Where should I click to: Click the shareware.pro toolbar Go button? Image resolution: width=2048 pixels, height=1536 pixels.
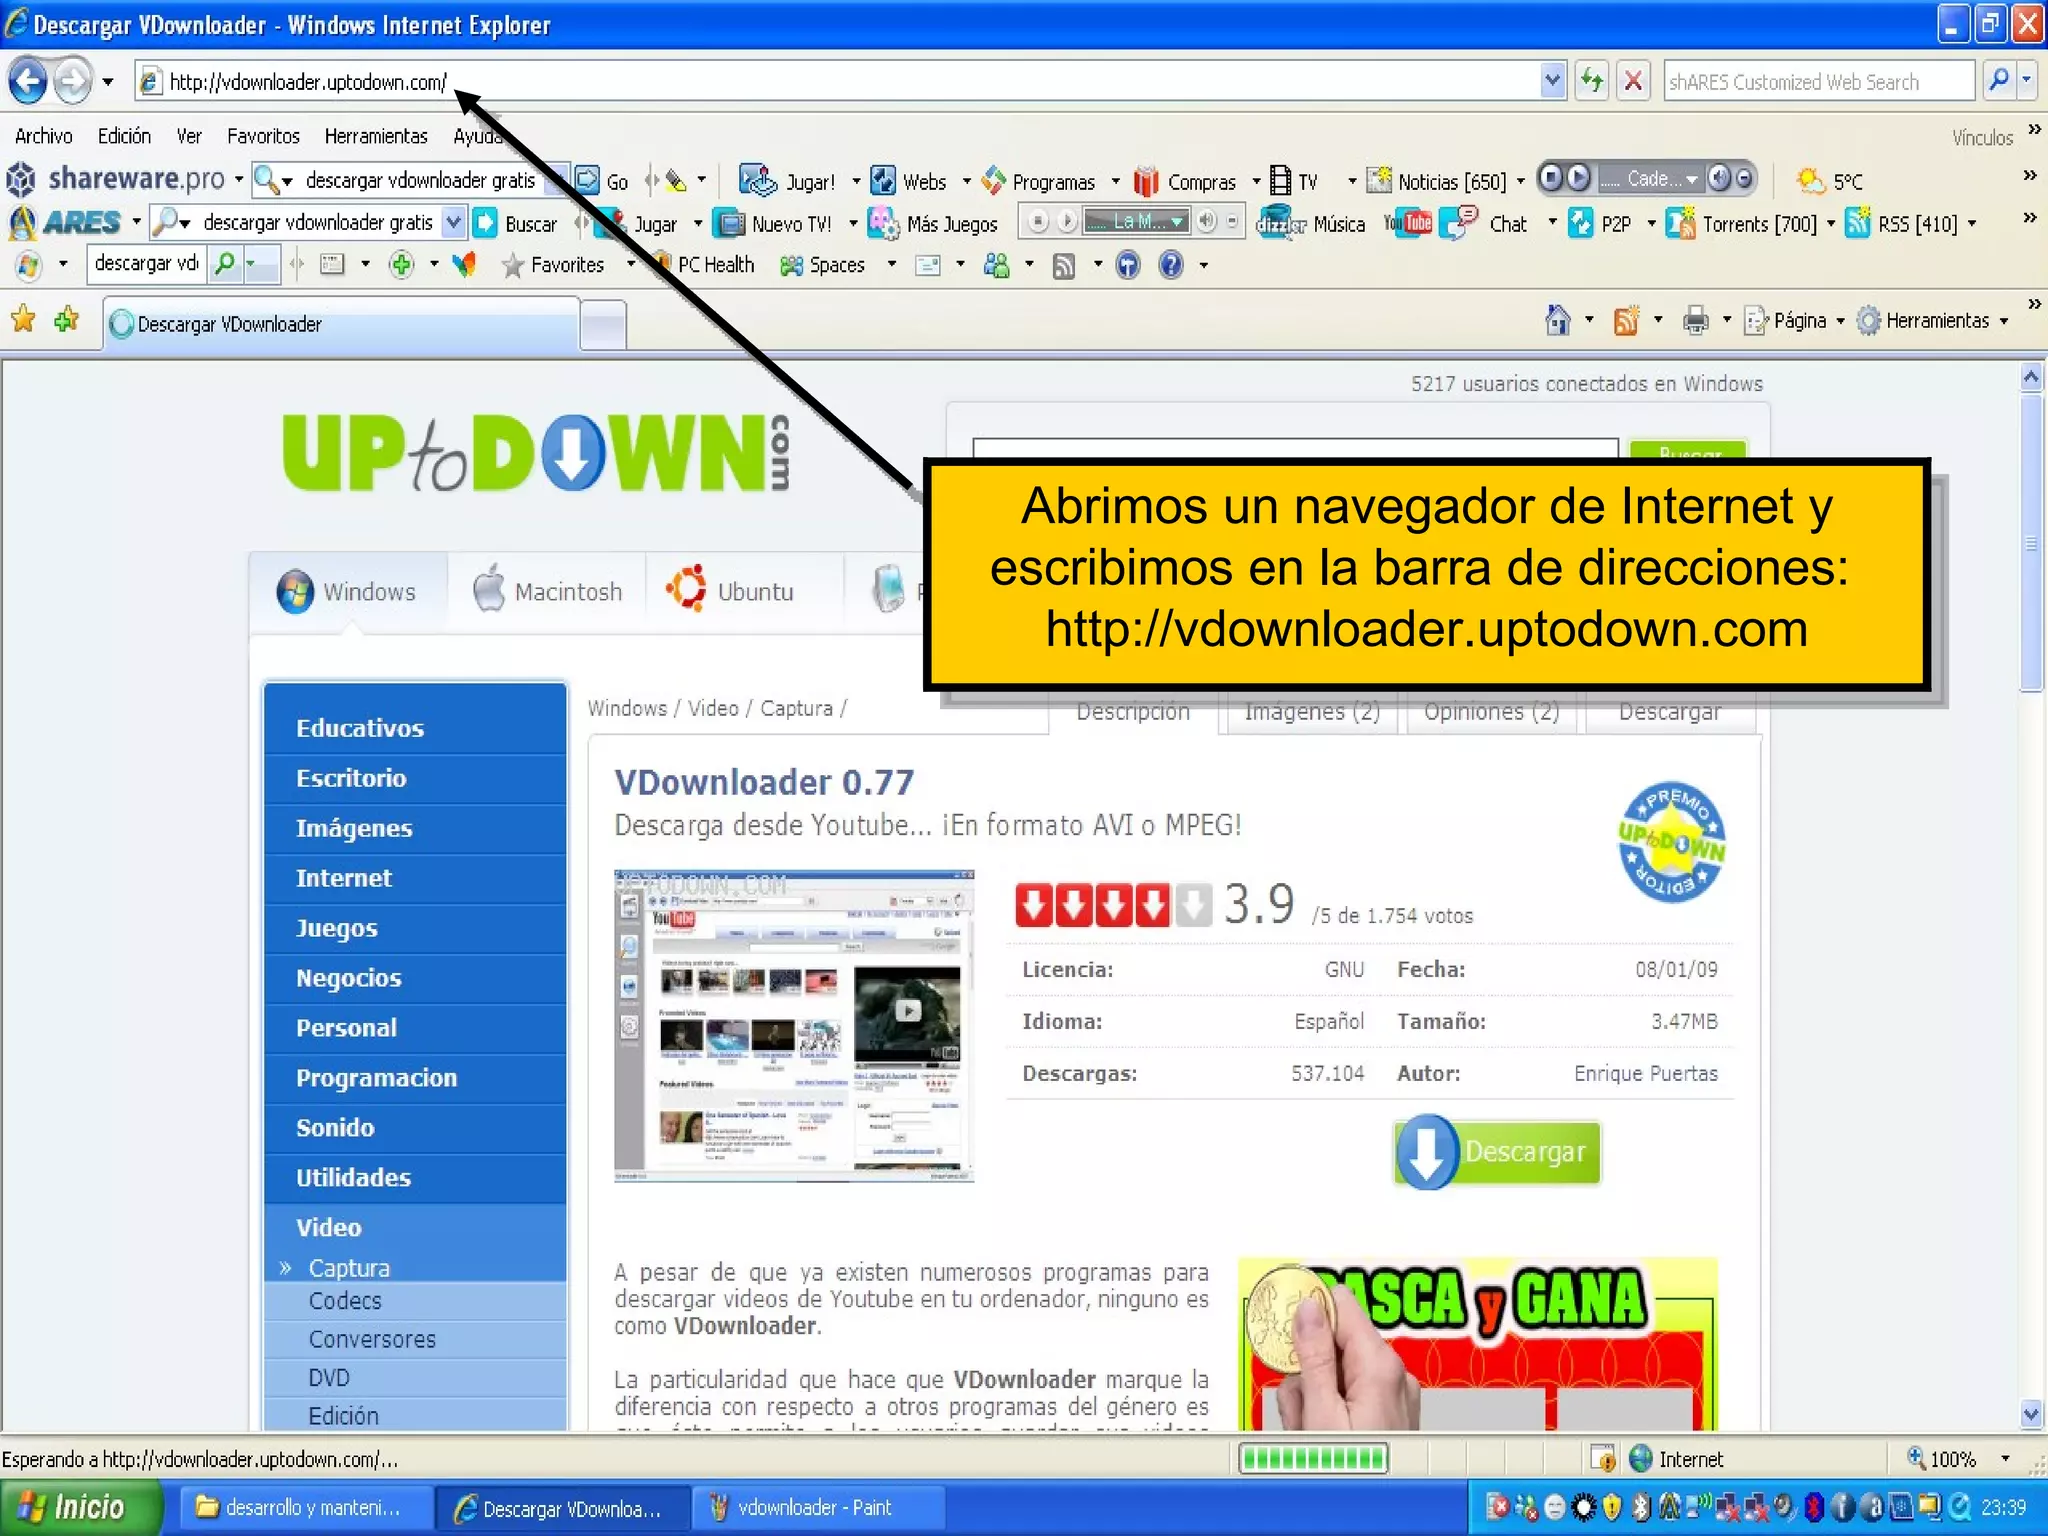point(604,181)
